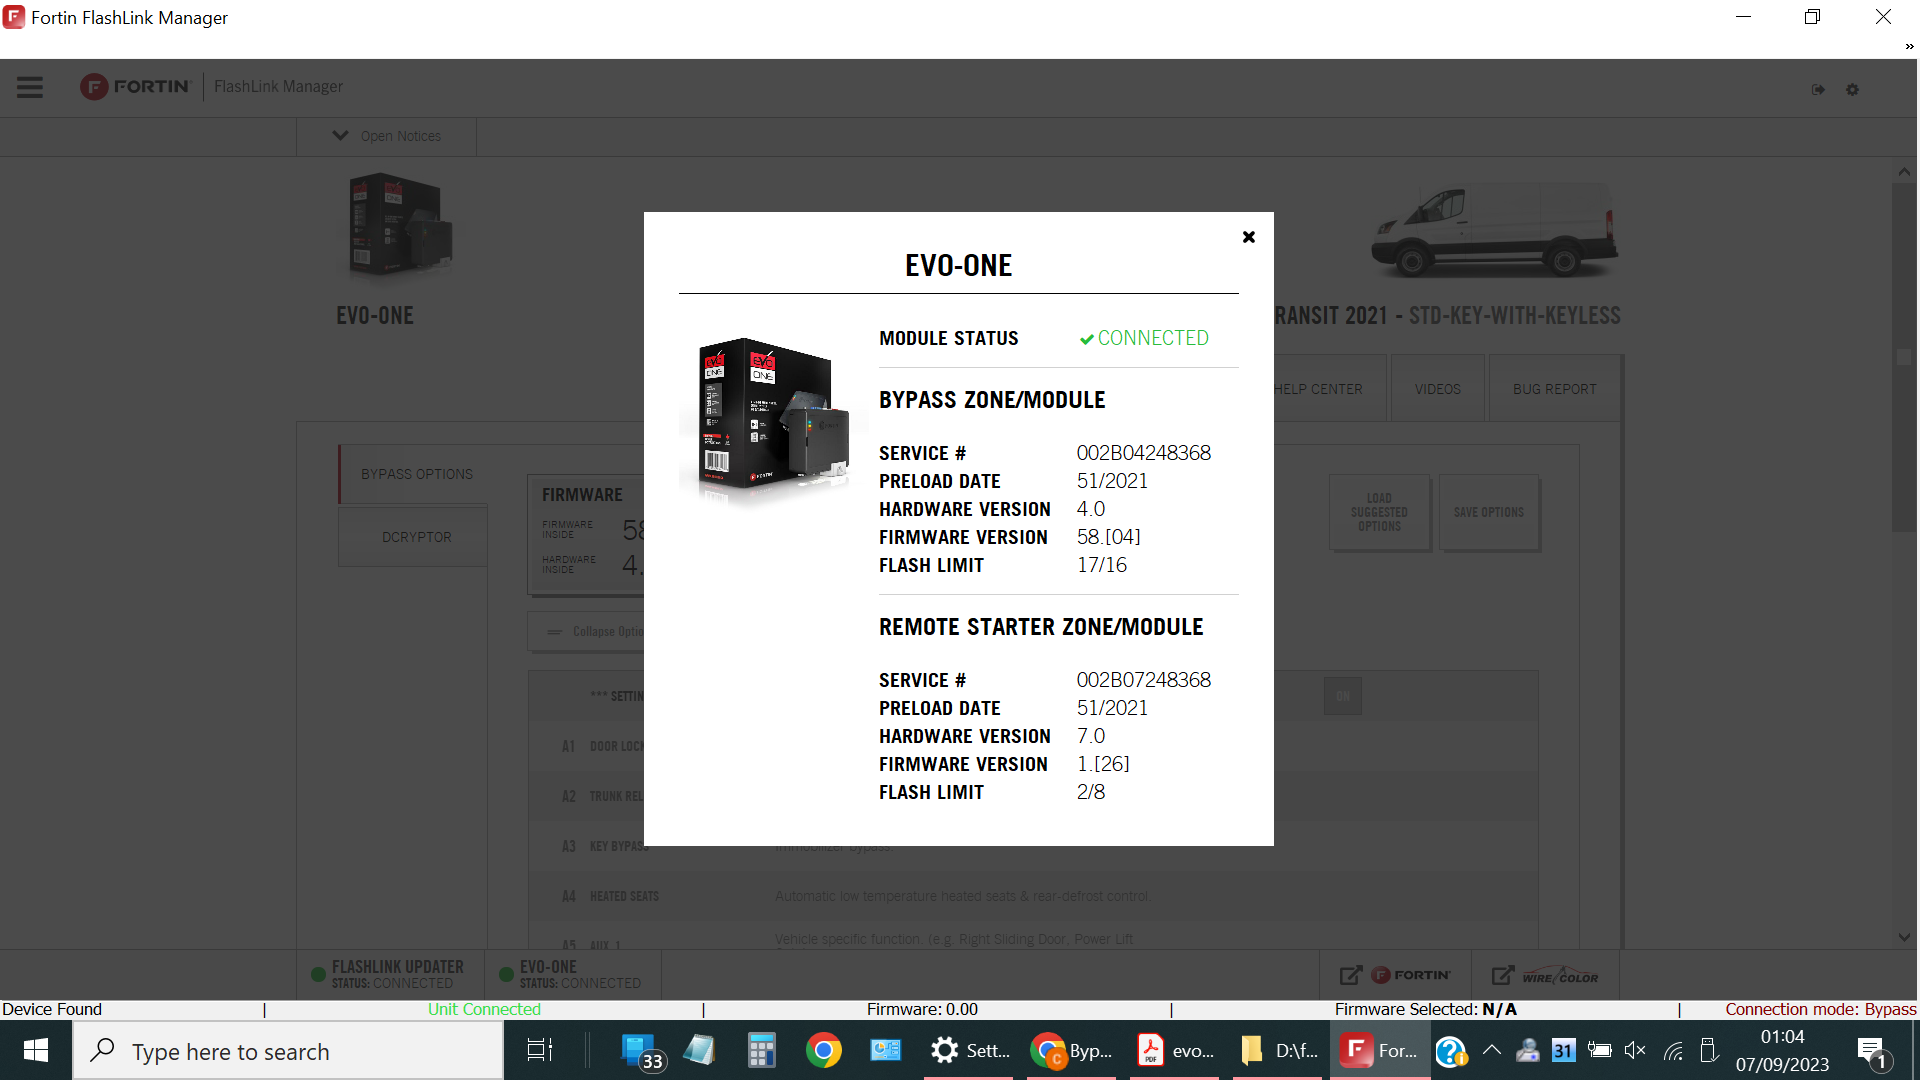
Task: Click the EVO-ONE module image in dialog
Action: tap(771, 416)
